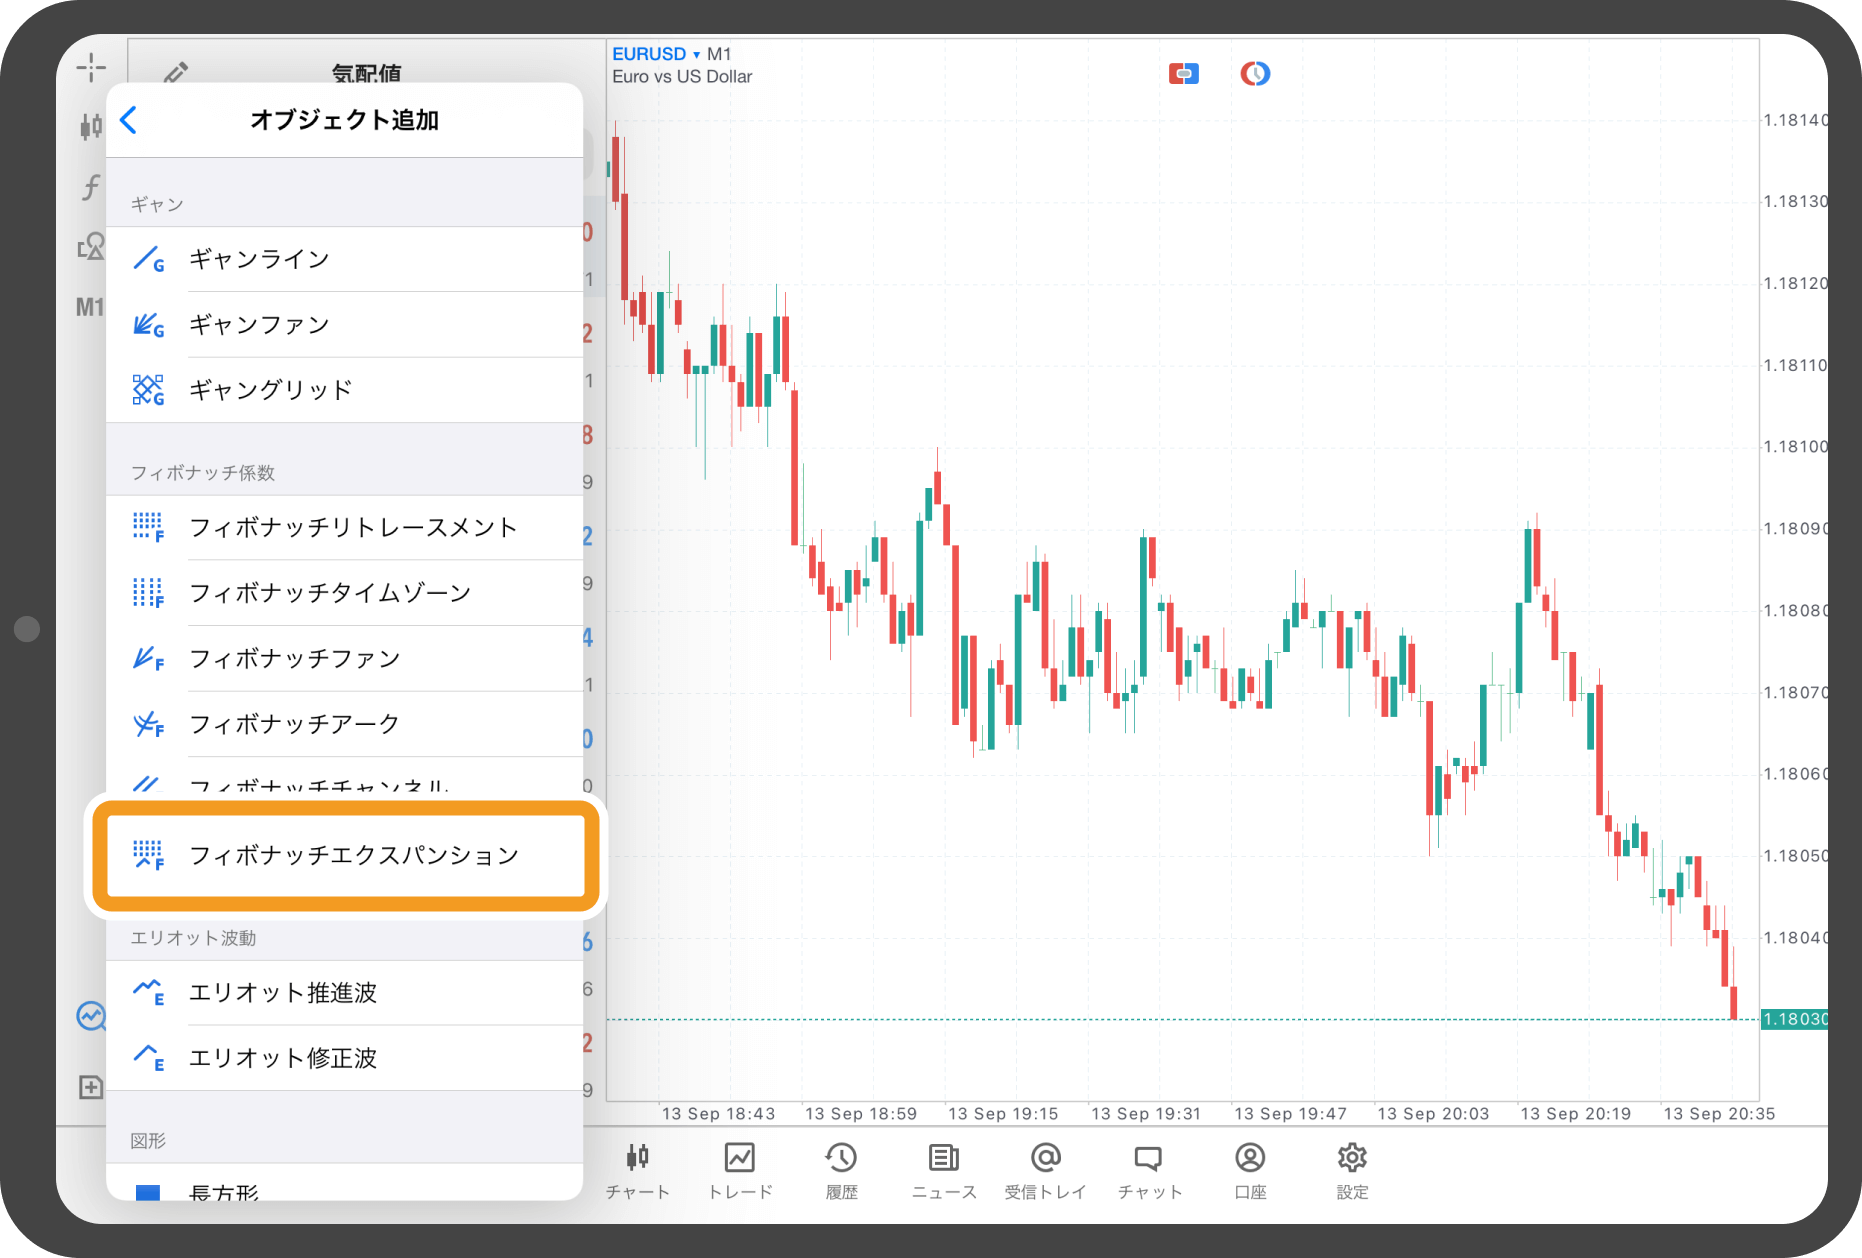This screenshot has width=1862, height=1258.
Task: Open the 口座 accounts screen
Action: (1250, 1170)
